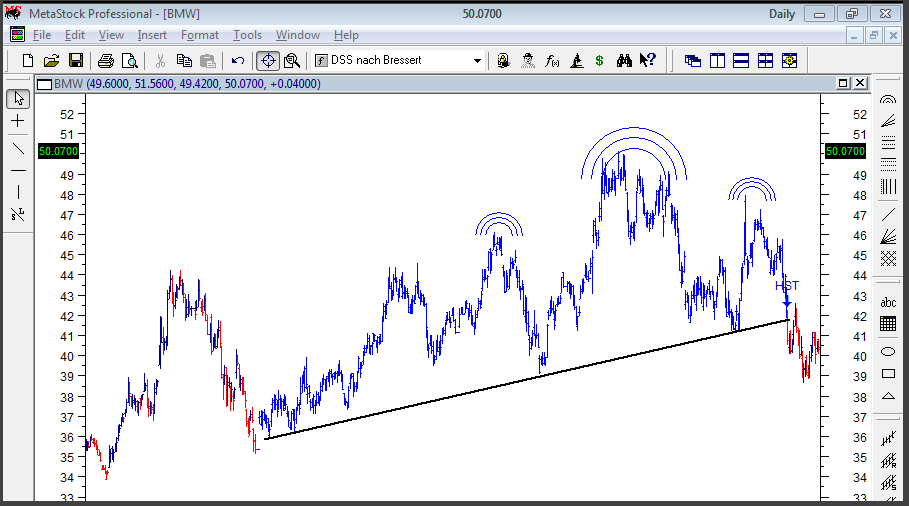
Task: Open The Explorer tool icon
Action: pyautogui.click(x=503, y=60)
